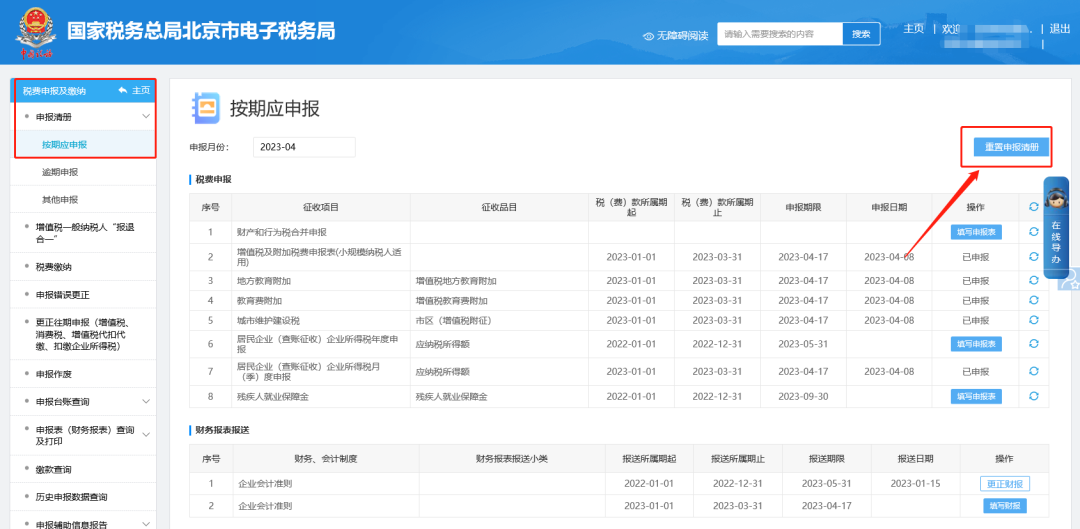Refresh row 2 增值税及附加税费申报表
Screen dimensions: 1080x529
coord(1033,256)
